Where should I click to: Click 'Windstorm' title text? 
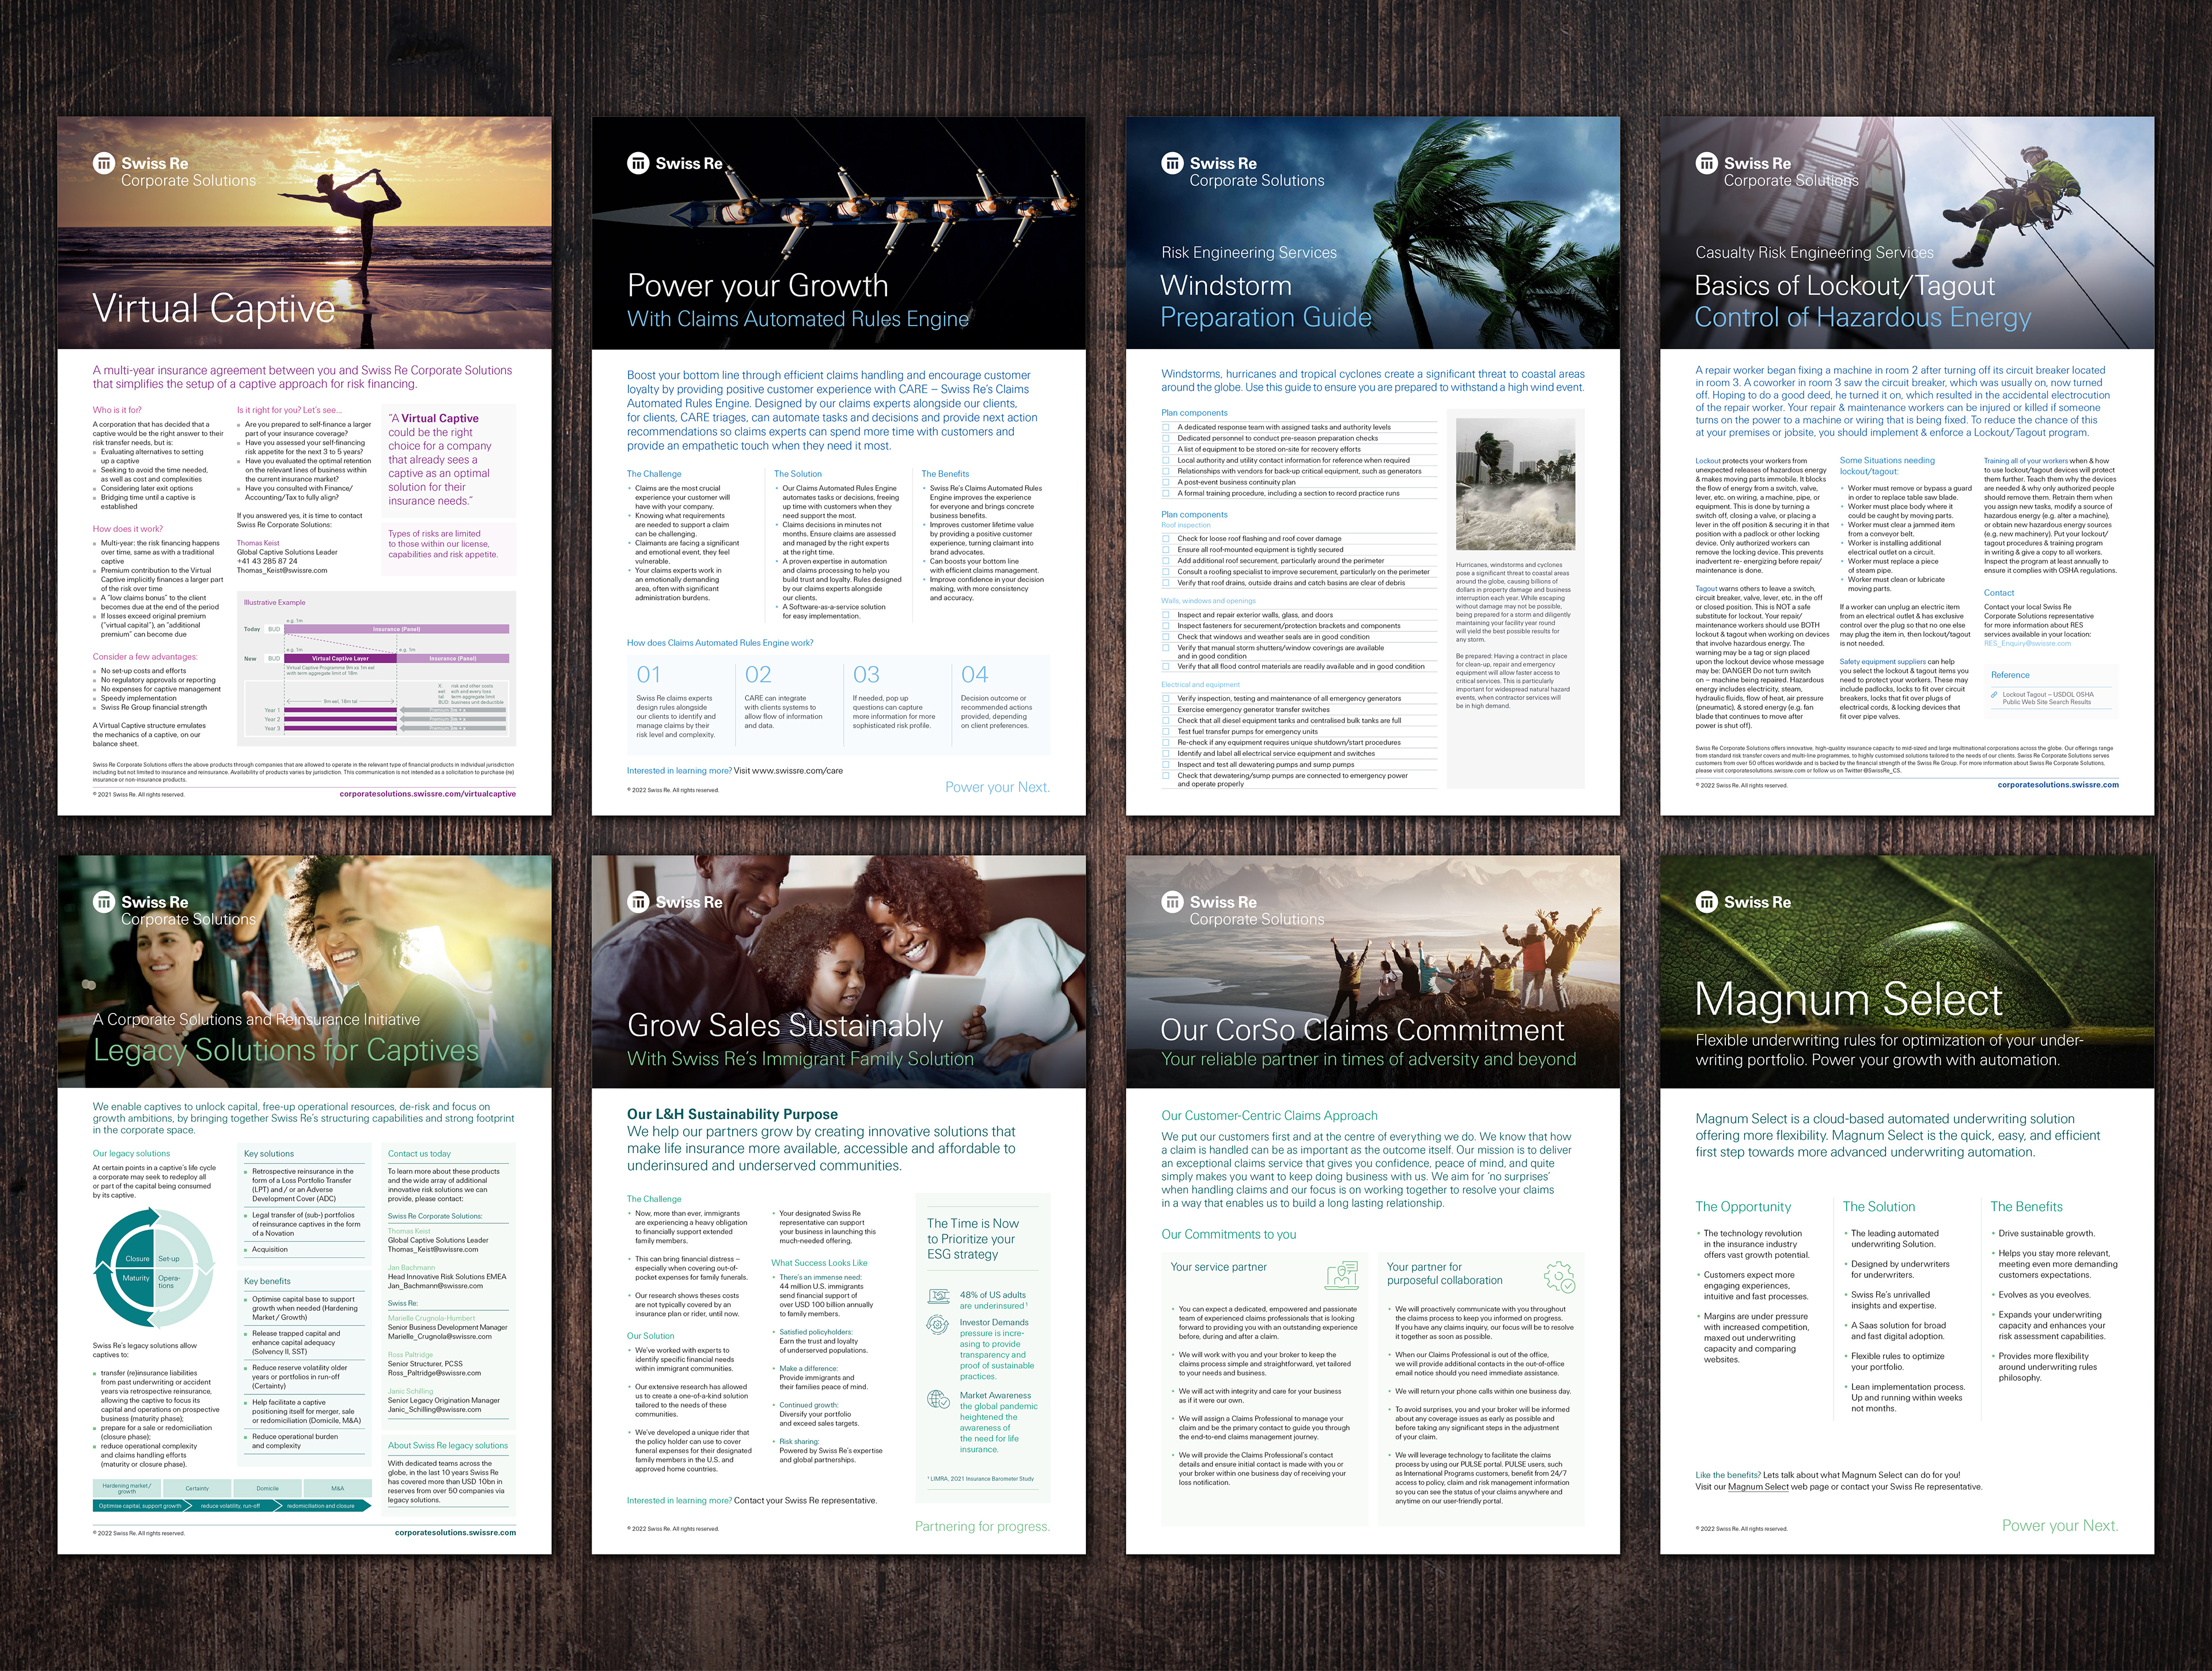(1226, 286)
